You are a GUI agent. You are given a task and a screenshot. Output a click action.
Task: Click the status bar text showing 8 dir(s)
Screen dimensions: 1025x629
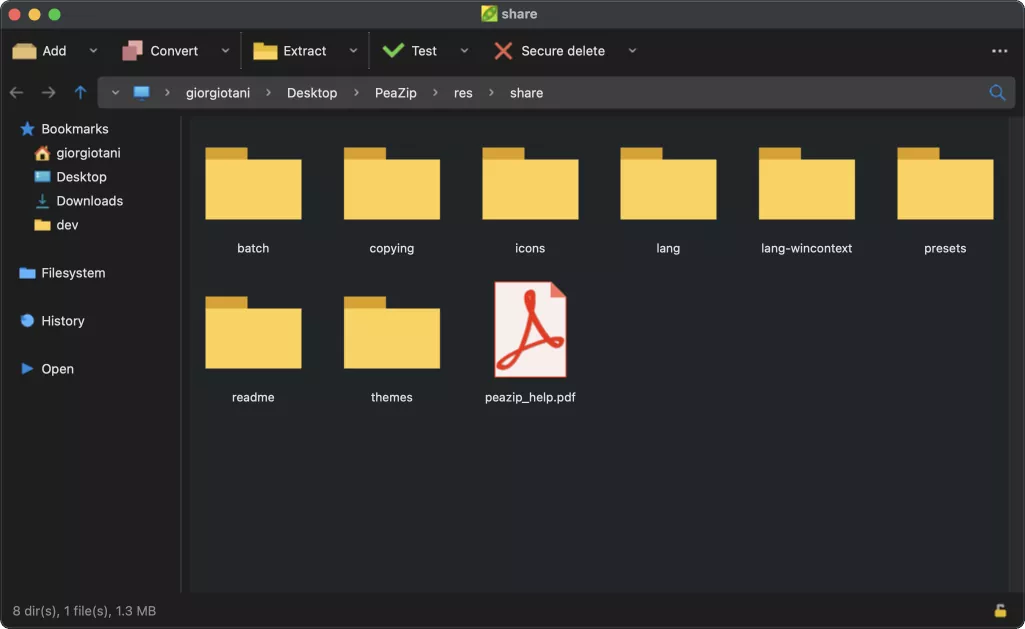tap(84, 611)
